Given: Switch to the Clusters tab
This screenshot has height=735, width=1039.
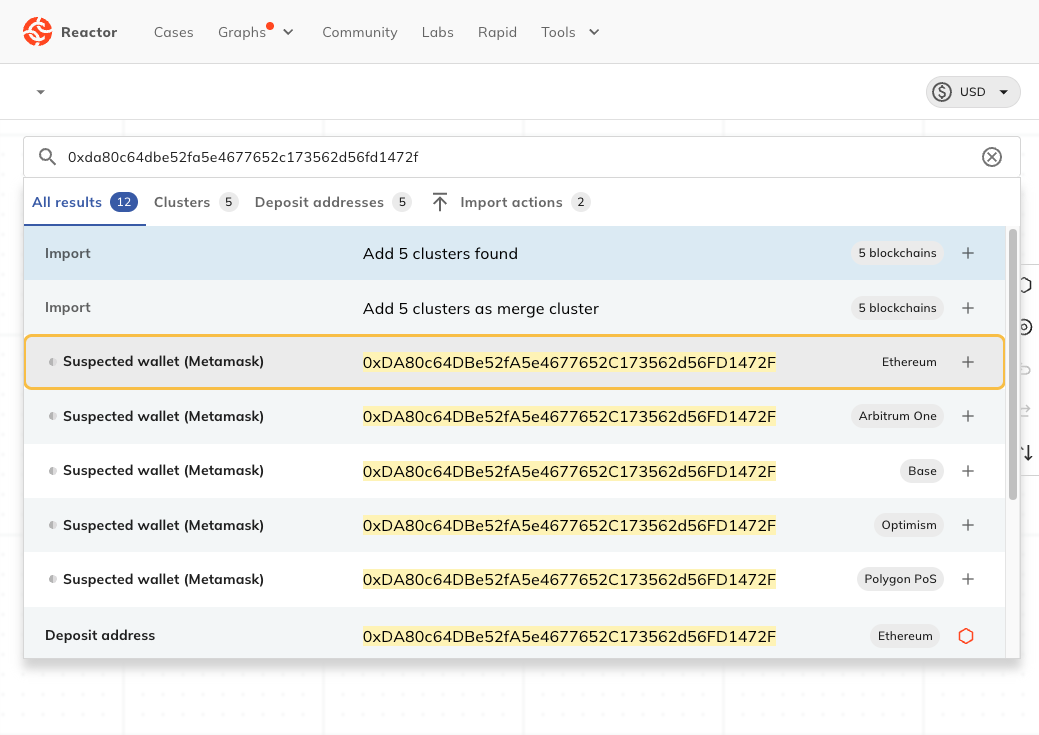Looking at the screenshot, I should coord(196,202).
